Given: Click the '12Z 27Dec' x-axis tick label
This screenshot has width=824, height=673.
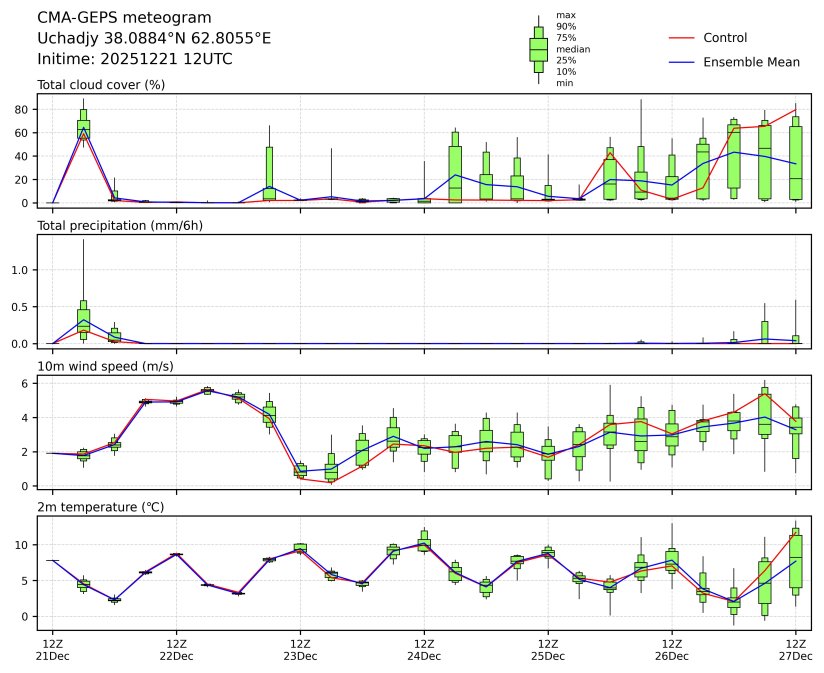Looking at the screenshot, I should (796, 650).
